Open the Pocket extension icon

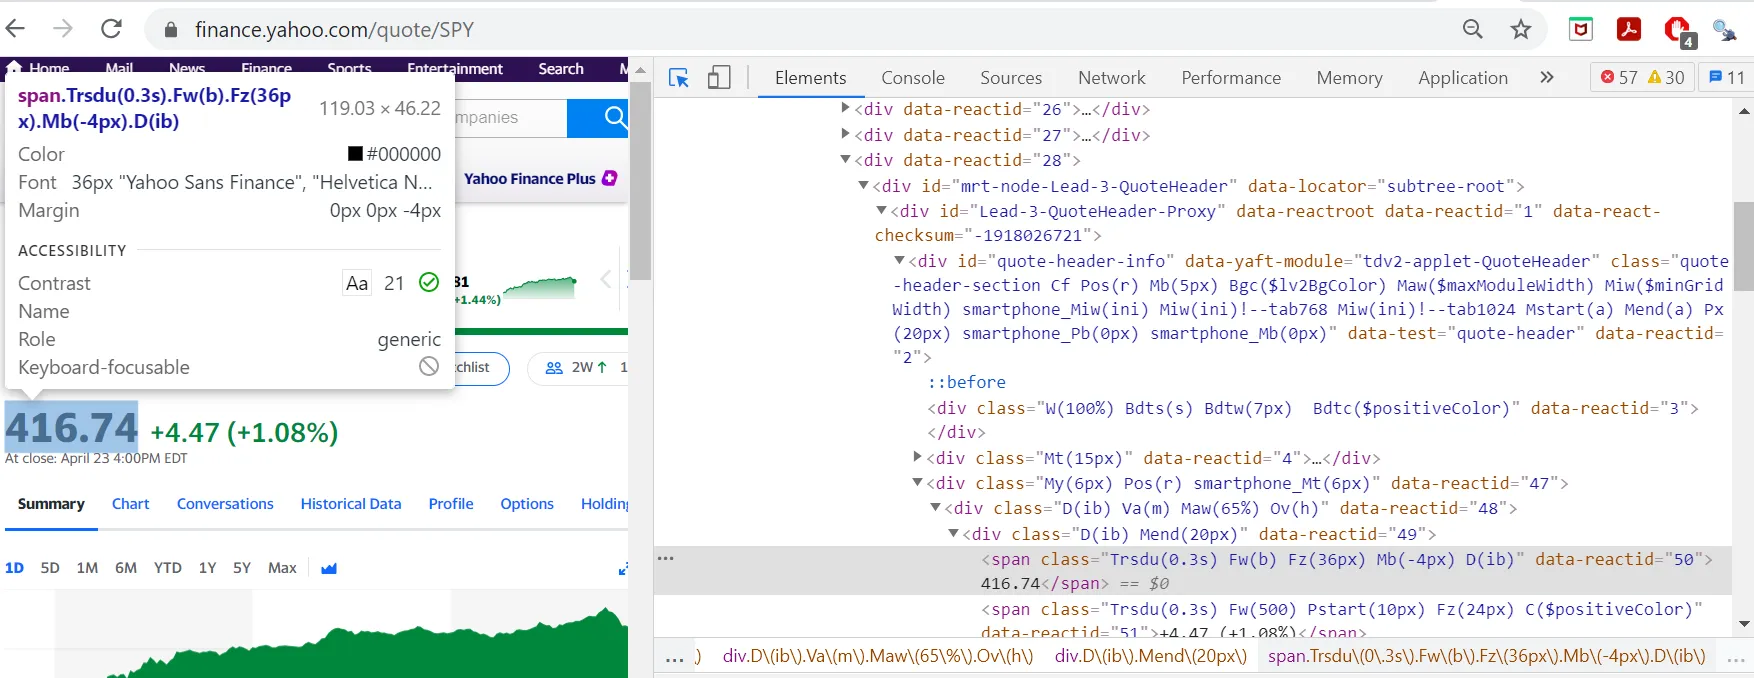tap(1581, 29)
